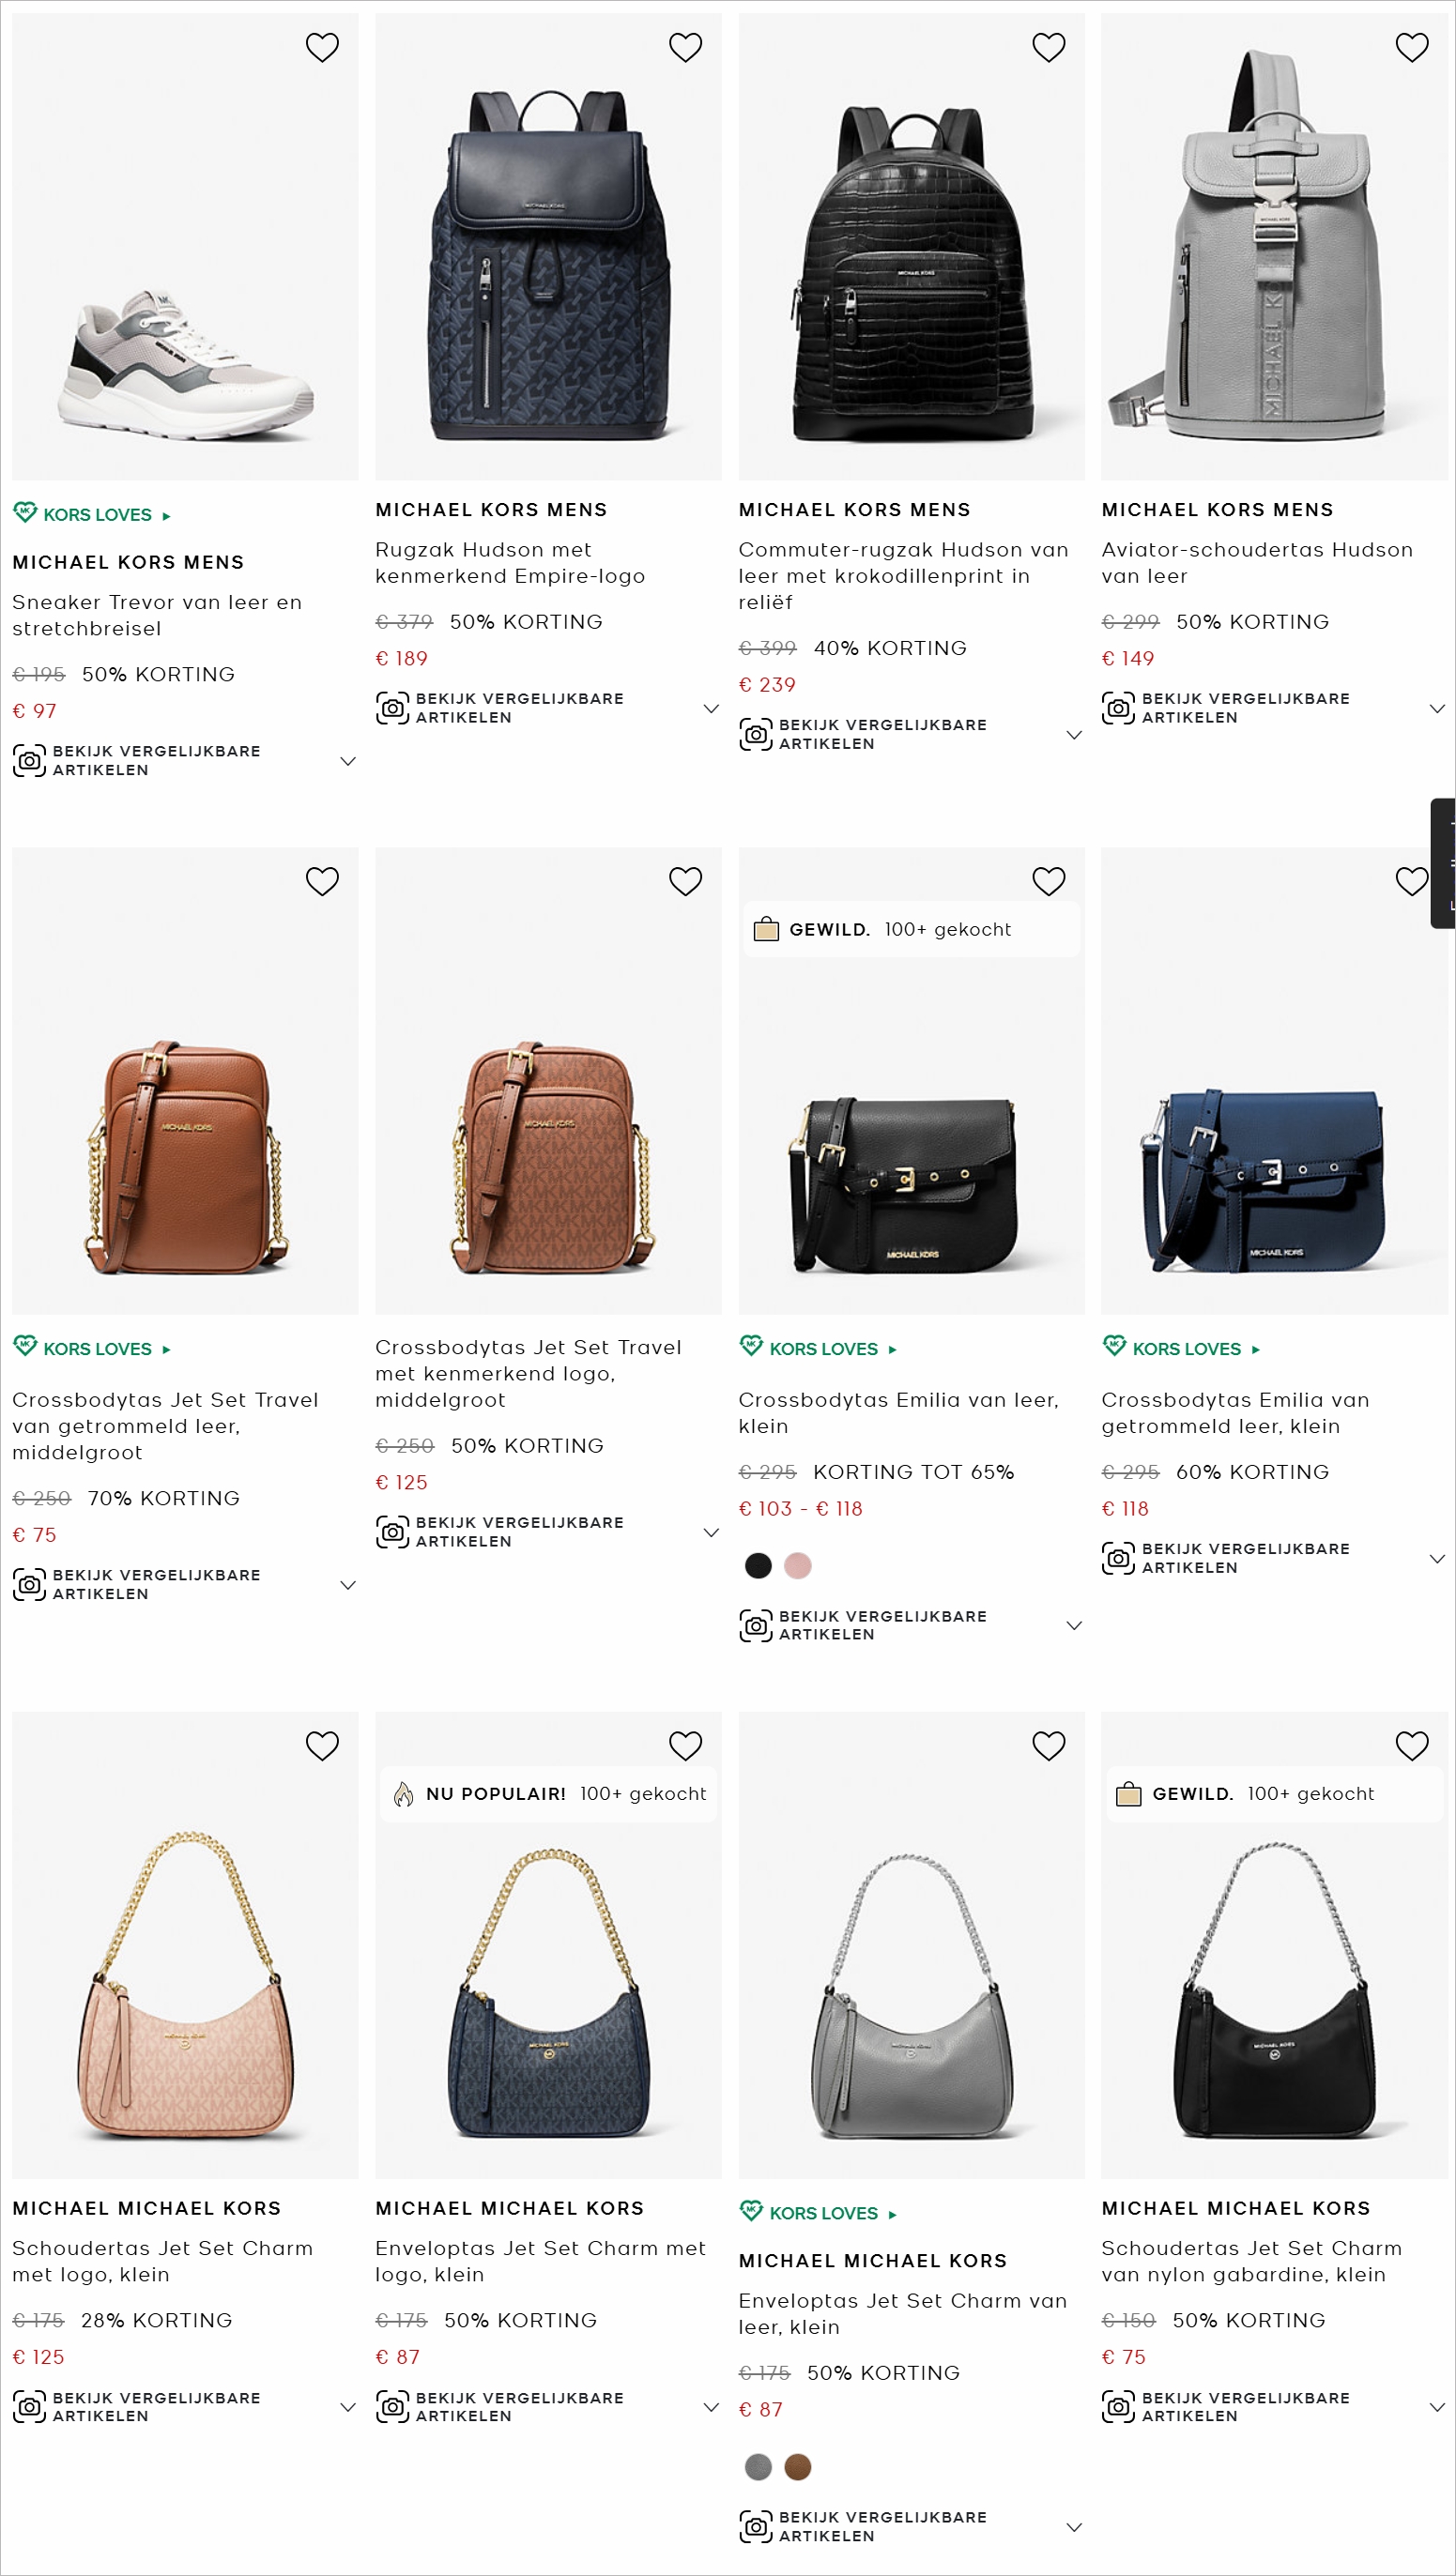Expand similar items for grey Enveloptas leather

tap(1074, 2526)
